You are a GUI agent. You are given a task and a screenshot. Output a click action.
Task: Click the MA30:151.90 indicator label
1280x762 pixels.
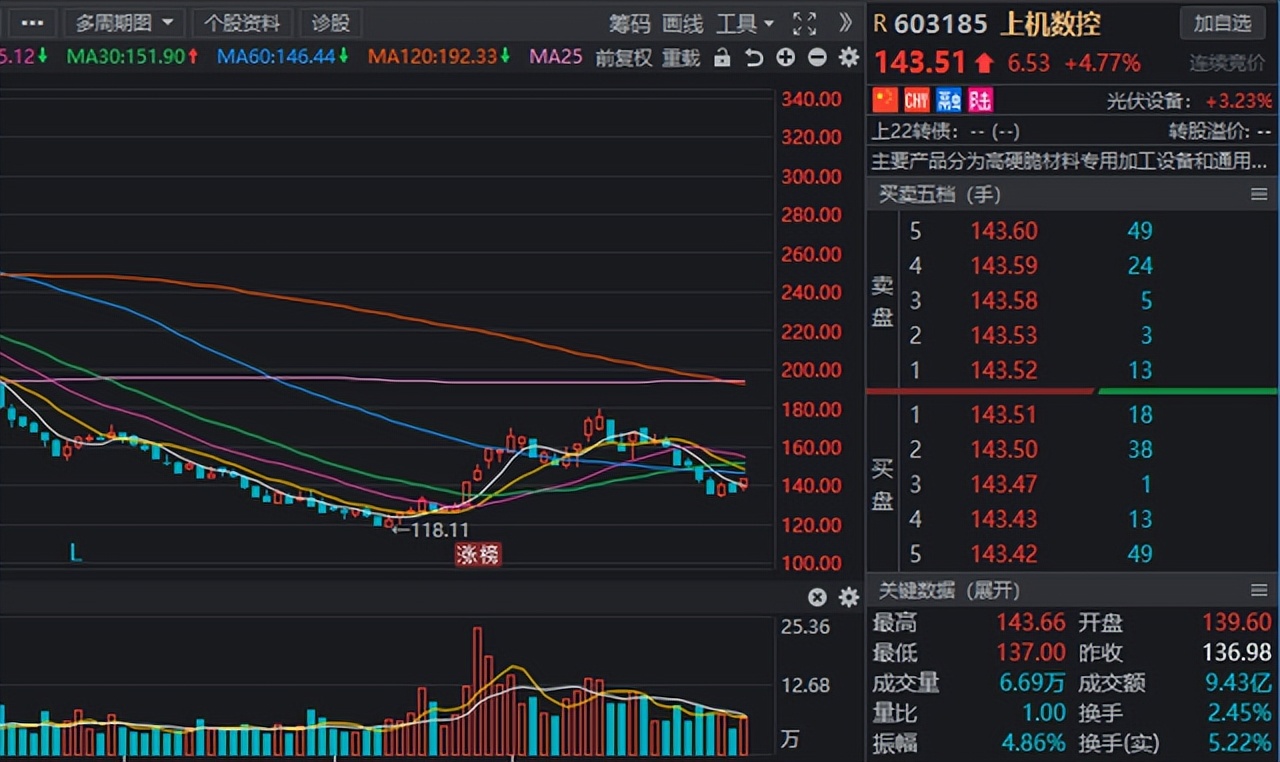[x=132, y=57]
